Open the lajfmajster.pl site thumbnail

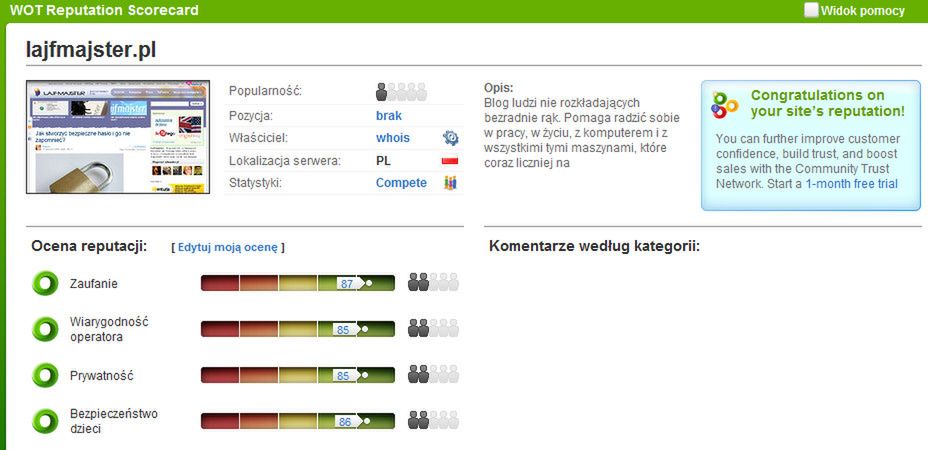118,137
